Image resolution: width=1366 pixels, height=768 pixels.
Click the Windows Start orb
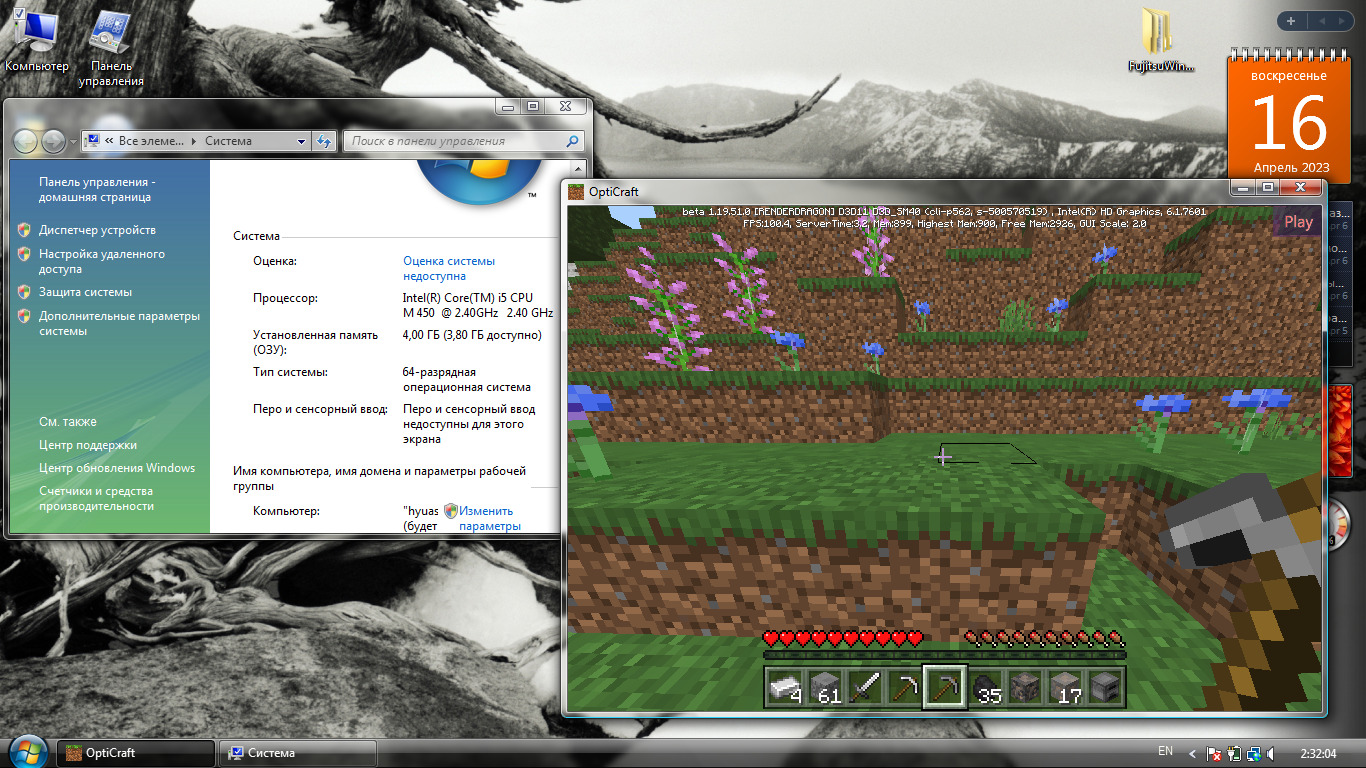click(27, 751)
